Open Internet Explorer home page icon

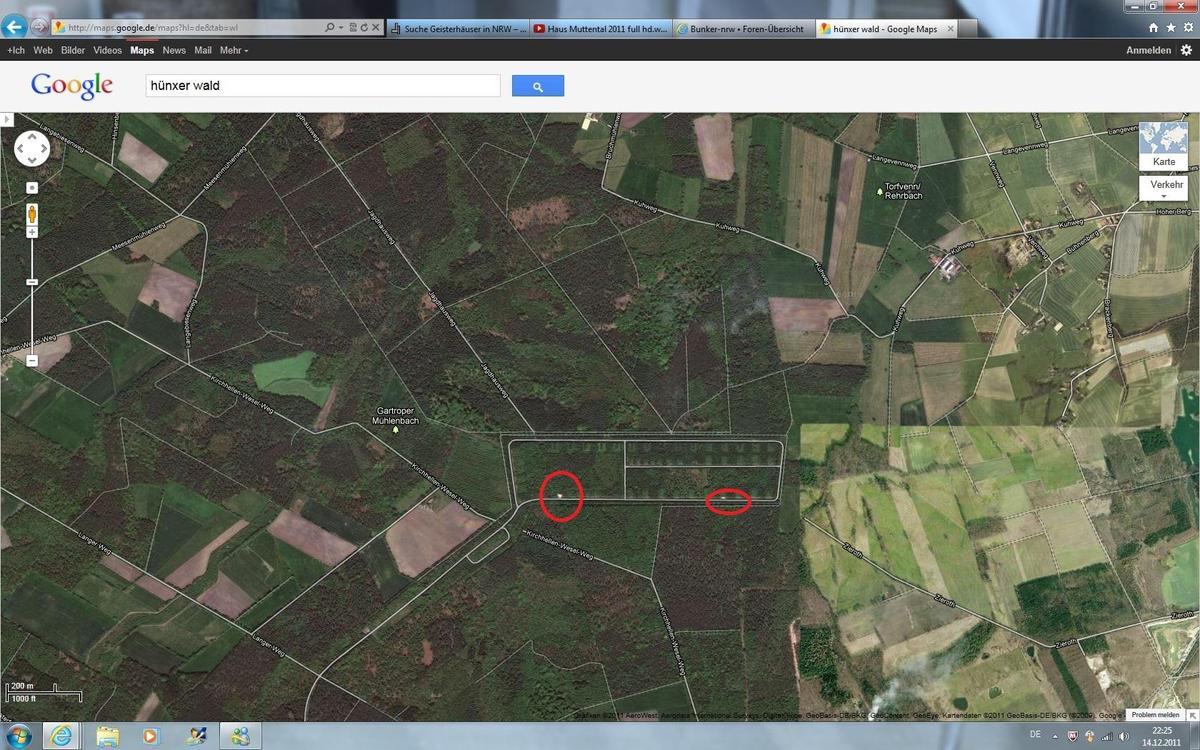[x=1154, y=28]
